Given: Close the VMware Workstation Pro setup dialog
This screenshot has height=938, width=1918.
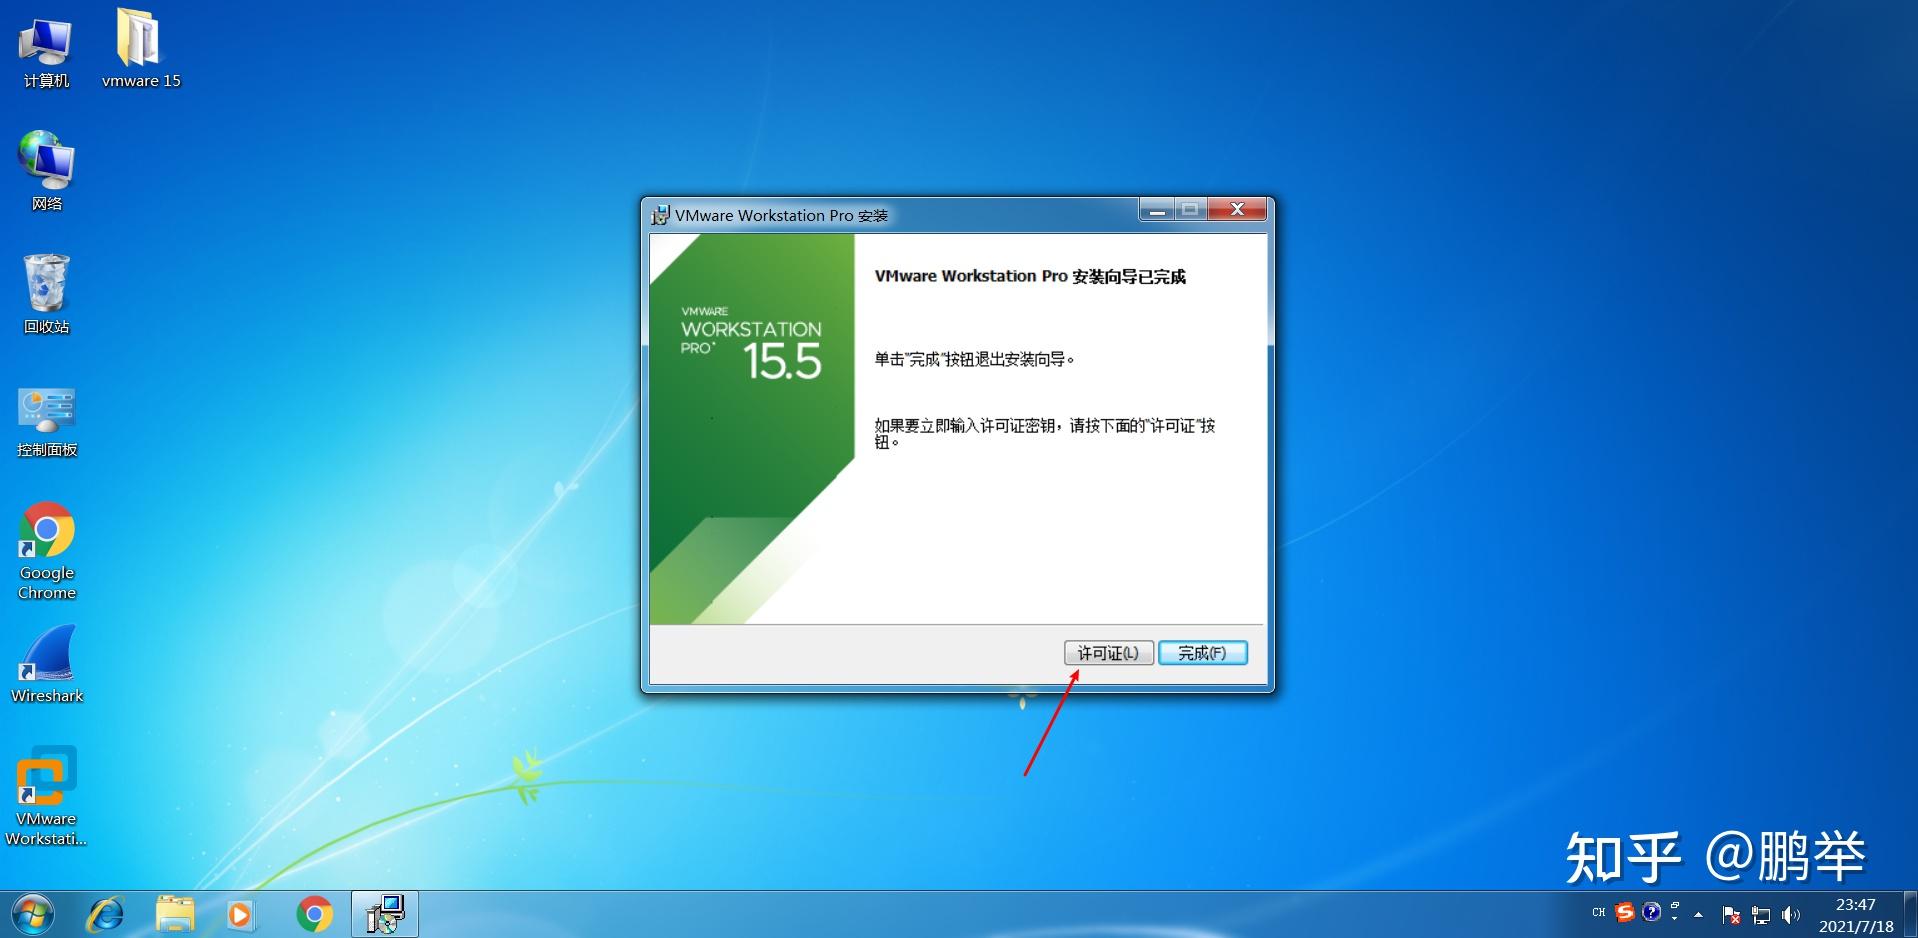Looking at the screenshot, I should click(x=1237, y=209).
